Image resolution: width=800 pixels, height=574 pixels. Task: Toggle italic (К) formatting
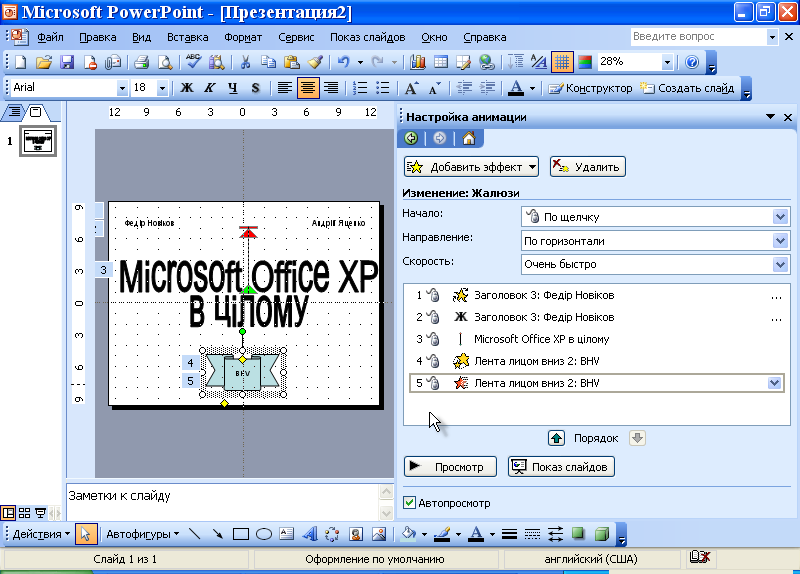(x=210, y=88)
